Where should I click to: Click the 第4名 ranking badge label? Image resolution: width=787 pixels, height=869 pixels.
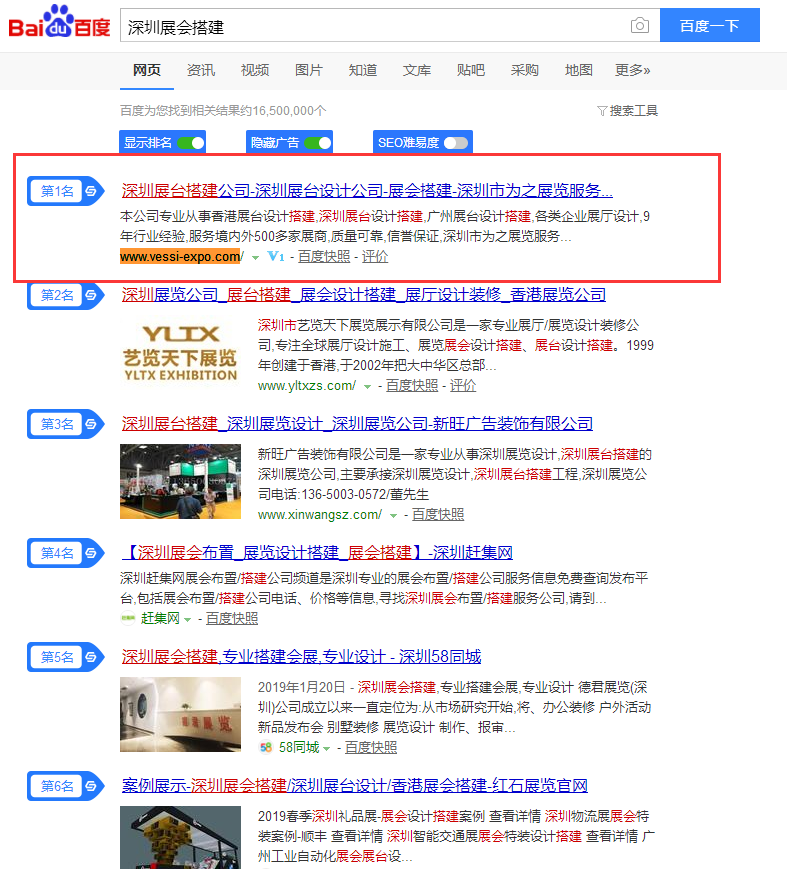click(x=57, y=553)
